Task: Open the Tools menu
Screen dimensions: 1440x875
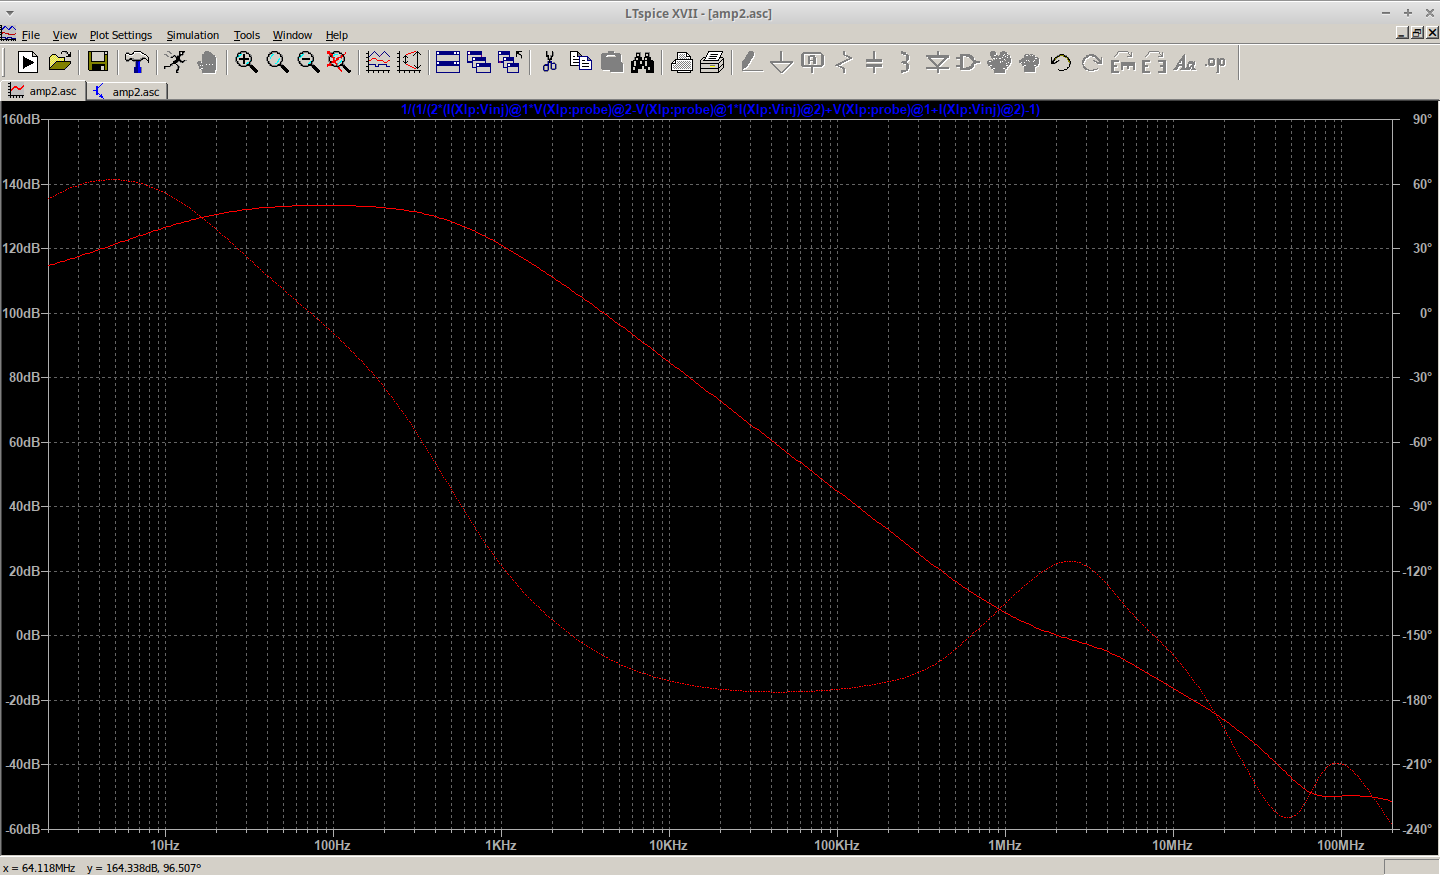Action: 247,35
